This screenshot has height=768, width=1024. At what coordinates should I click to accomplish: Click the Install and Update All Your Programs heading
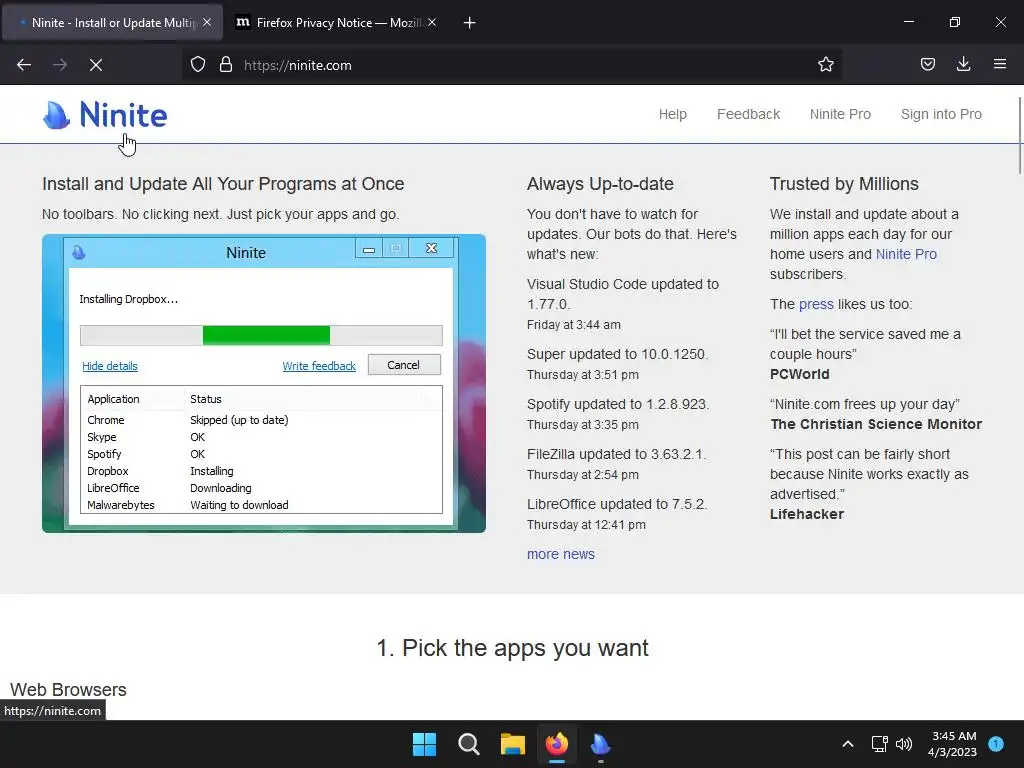point(223,184)
